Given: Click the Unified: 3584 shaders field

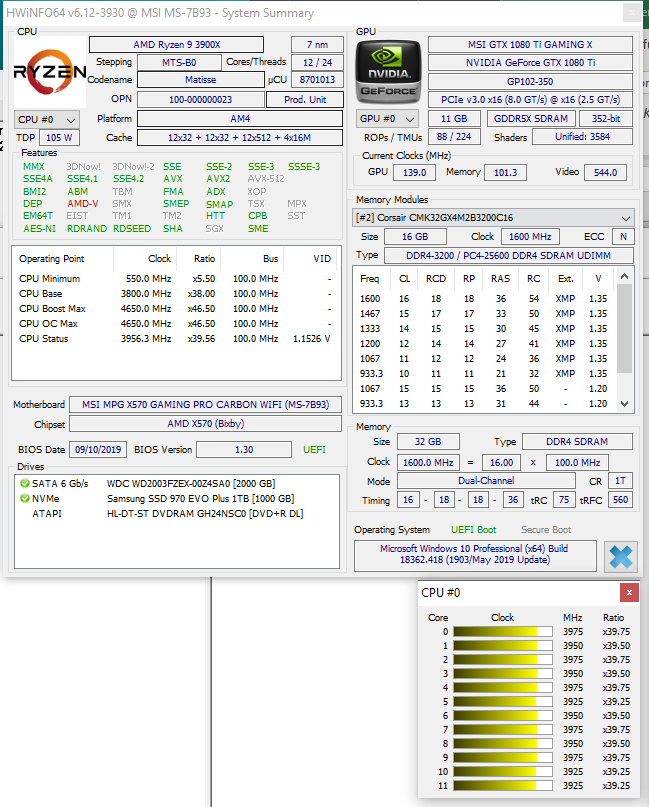Looking at the screenshot, I should 582,137.
